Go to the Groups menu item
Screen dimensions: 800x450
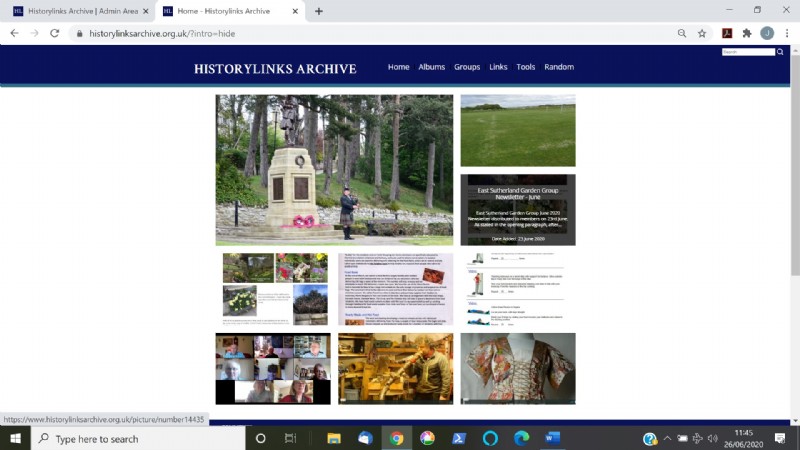(x=467, y=67)
